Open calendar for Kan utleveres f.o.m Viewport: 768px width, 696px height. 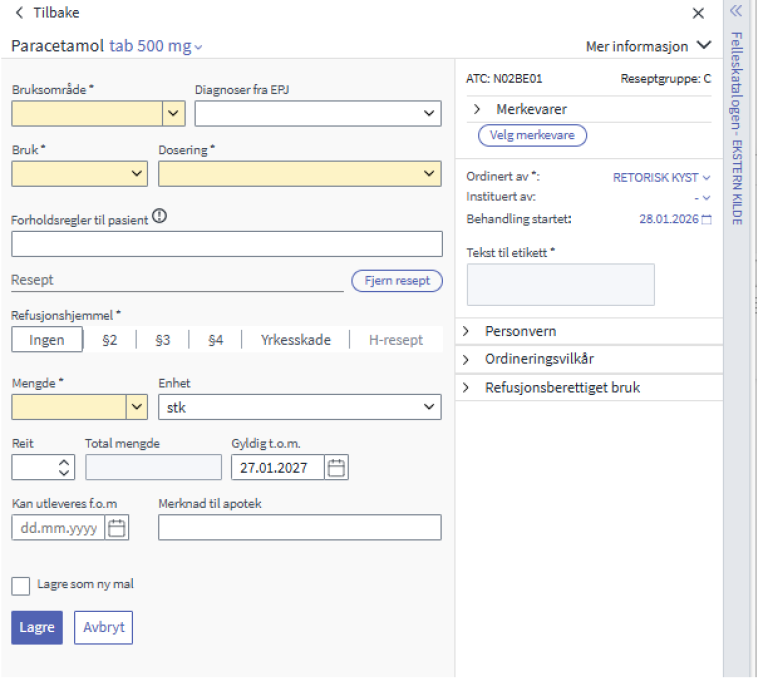(117, 528)
